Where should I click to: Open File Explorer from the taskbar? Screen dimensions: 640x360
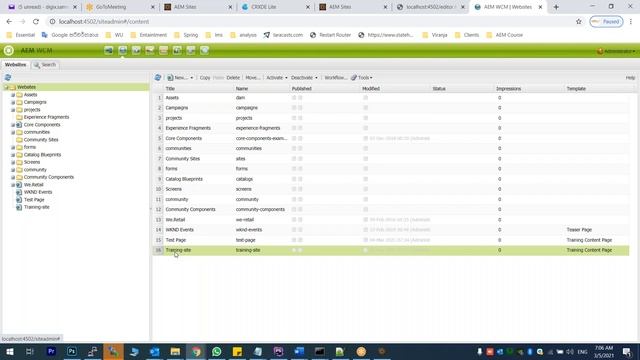(x=175, y=351)
